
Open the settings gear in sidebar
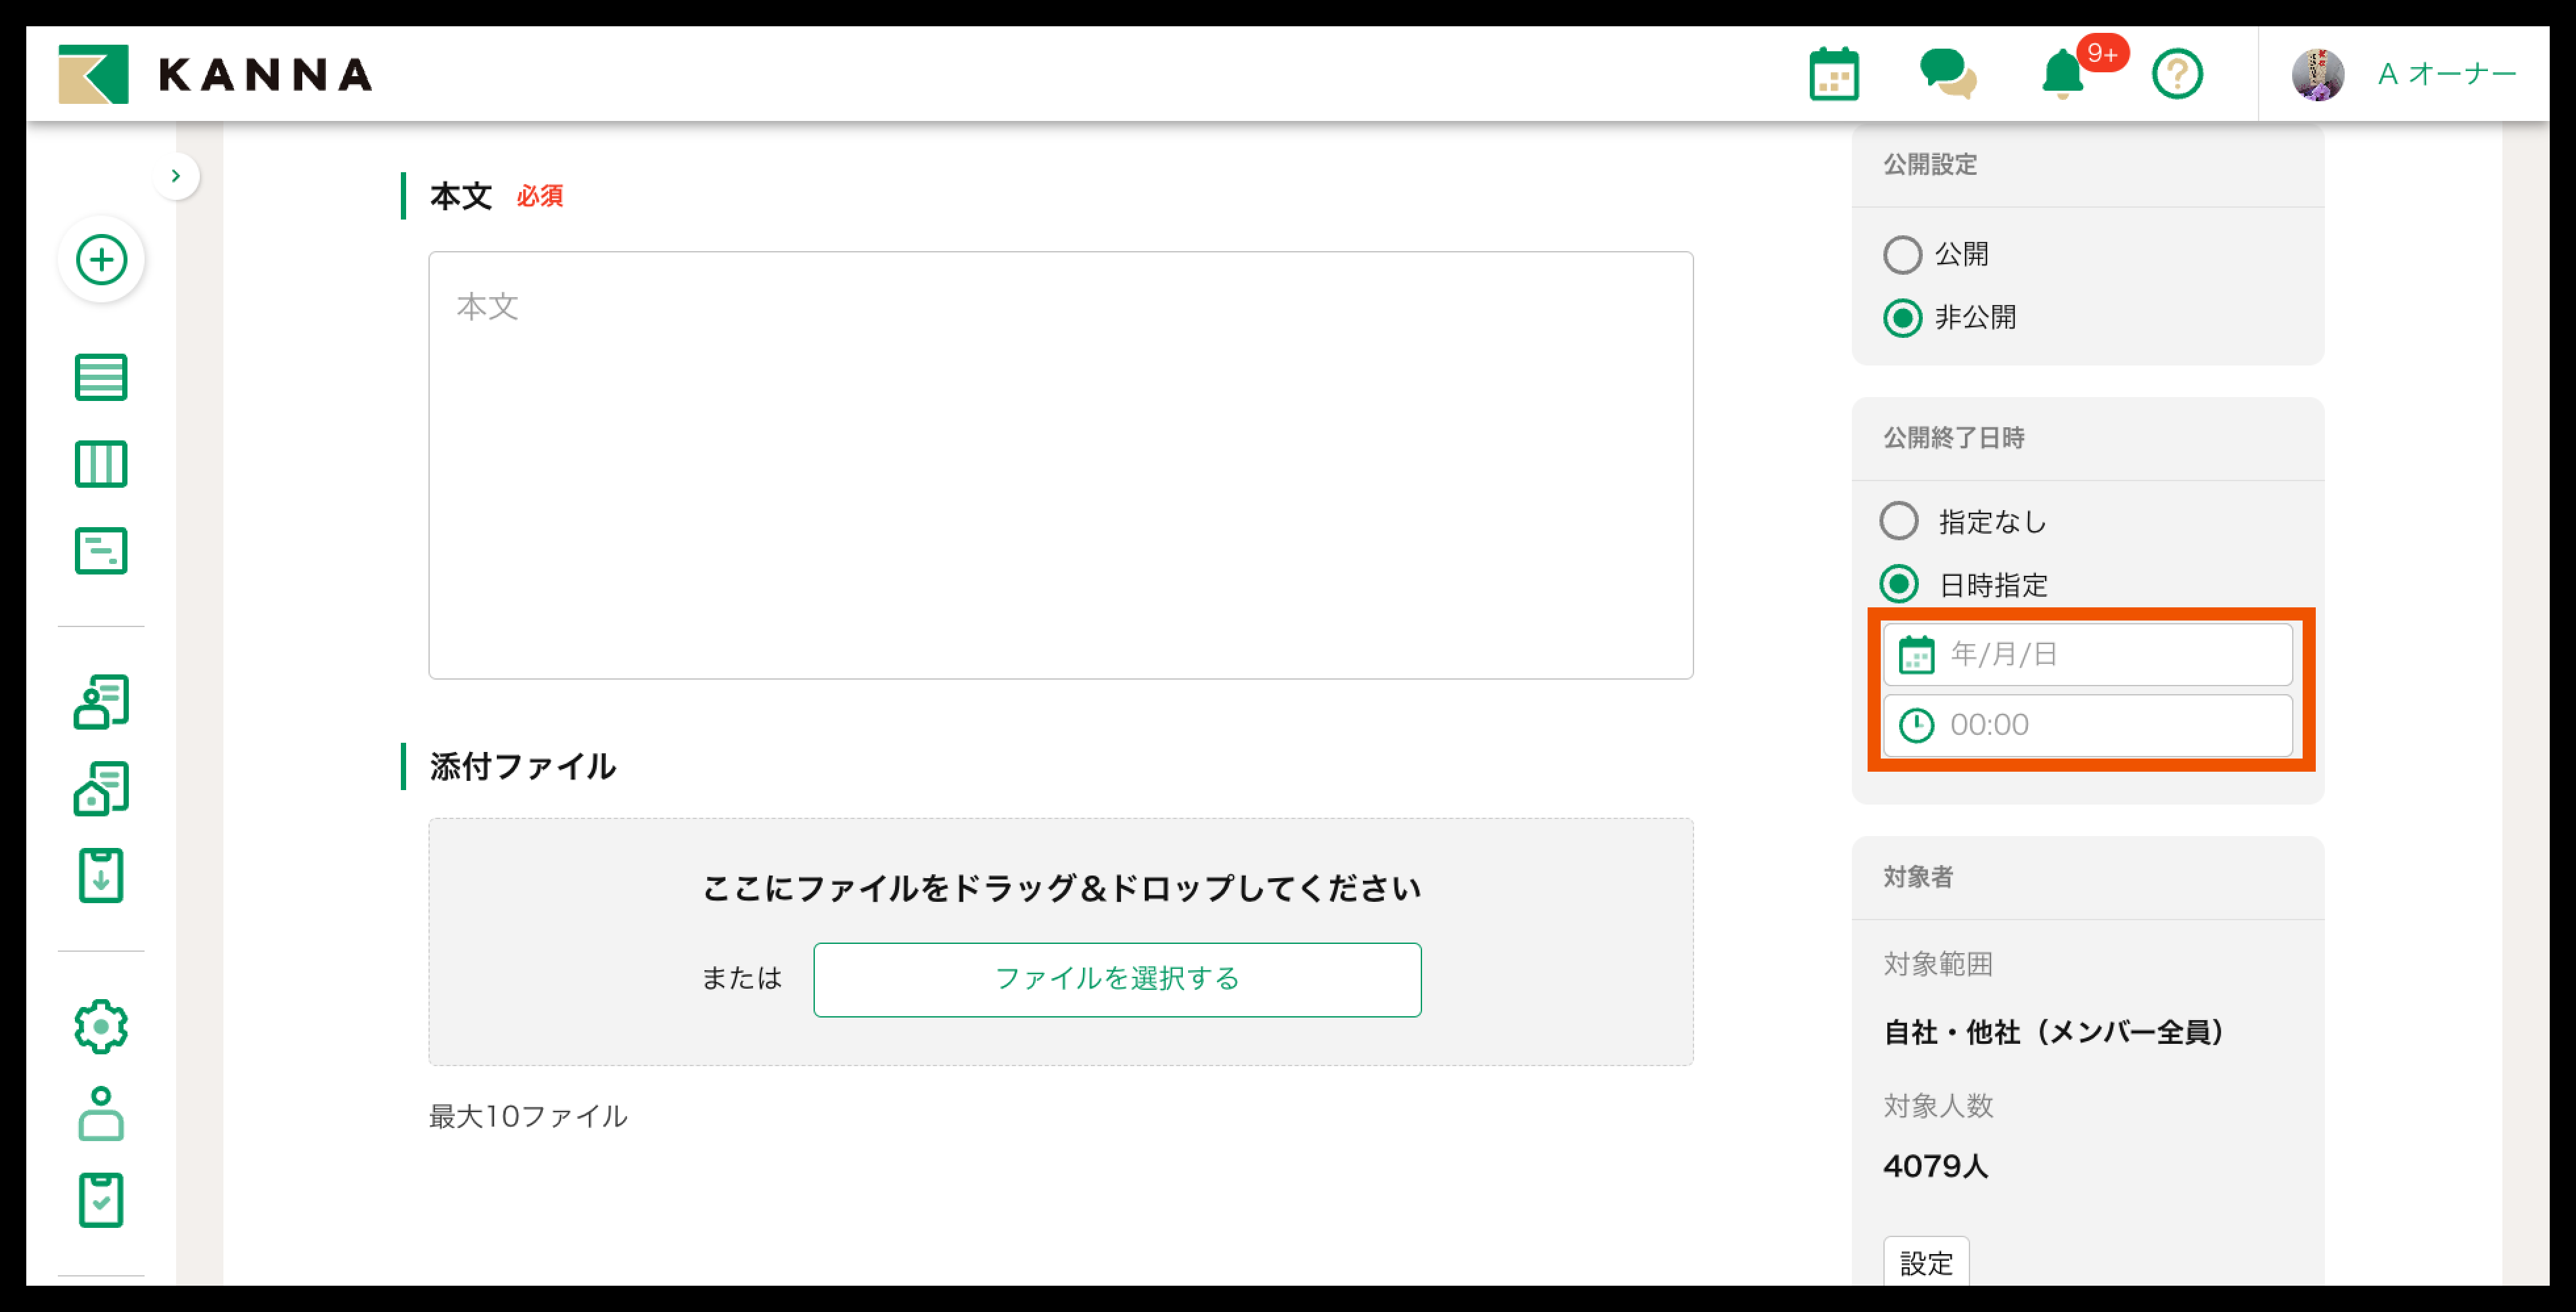click(x=101, y=1026)
